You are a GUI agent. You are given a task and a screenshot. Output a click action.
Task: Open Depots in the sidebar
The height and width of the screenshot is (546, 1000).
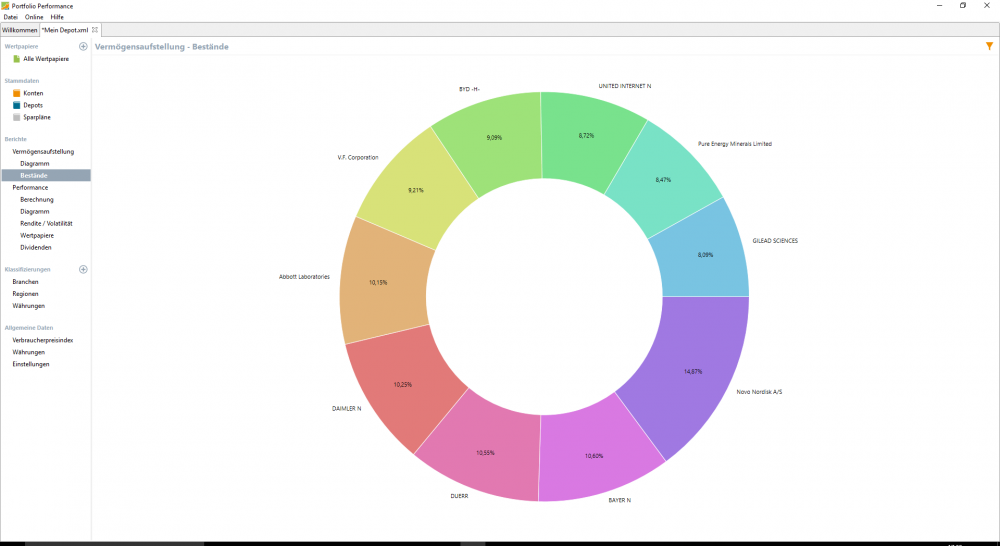point(33,105)
